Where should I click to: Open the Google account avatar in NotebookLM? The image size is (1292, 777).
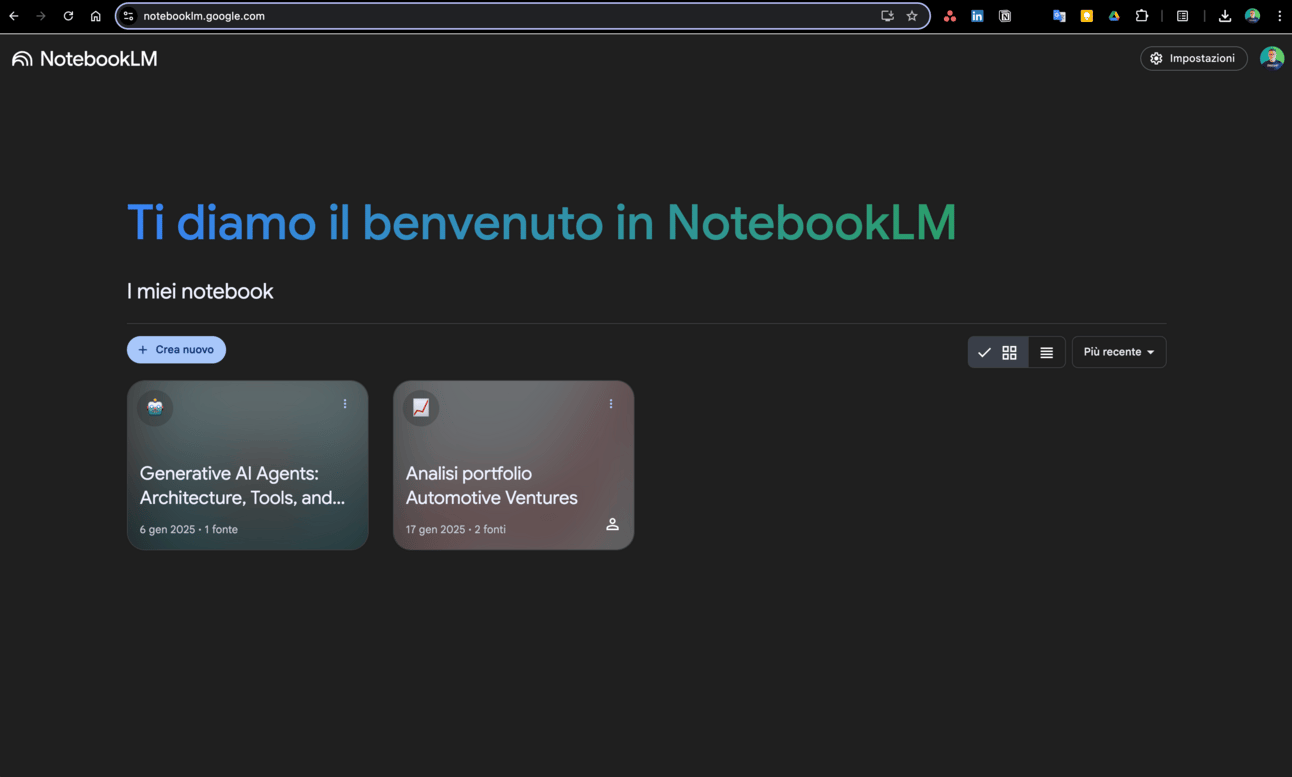point(1272,58)
